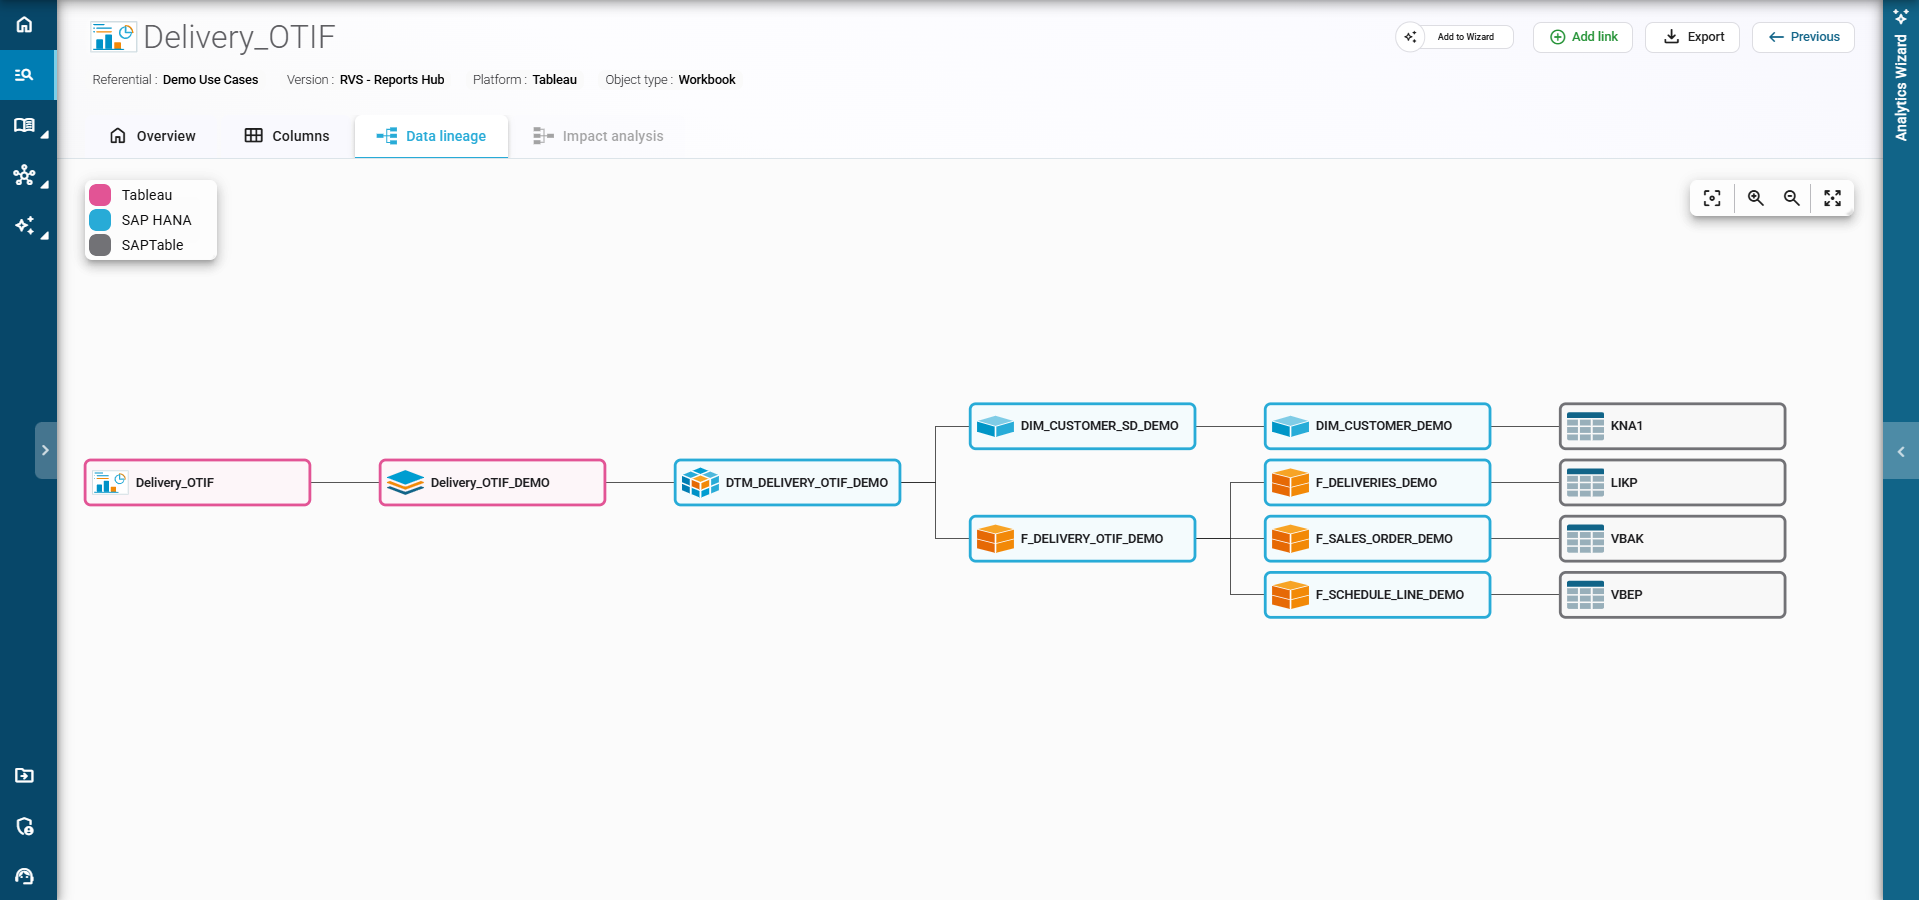Image resolution: width=1919 pixels, height=900 pixels.
Task: Click the data flow network icon in the sidebar
Action: click(24, 175)
